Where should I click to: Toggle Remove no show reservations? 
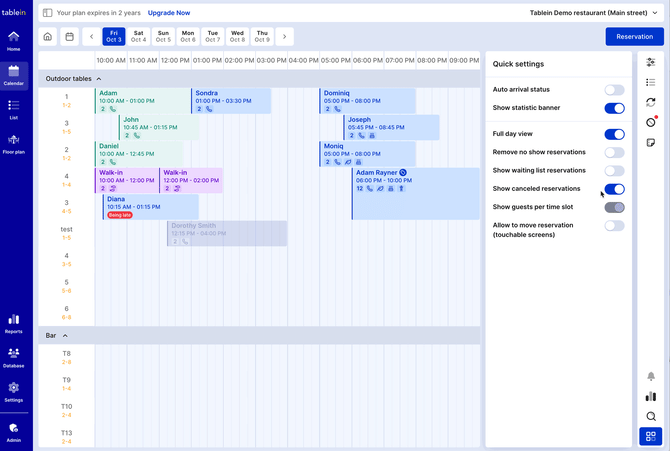click(614, 152)
